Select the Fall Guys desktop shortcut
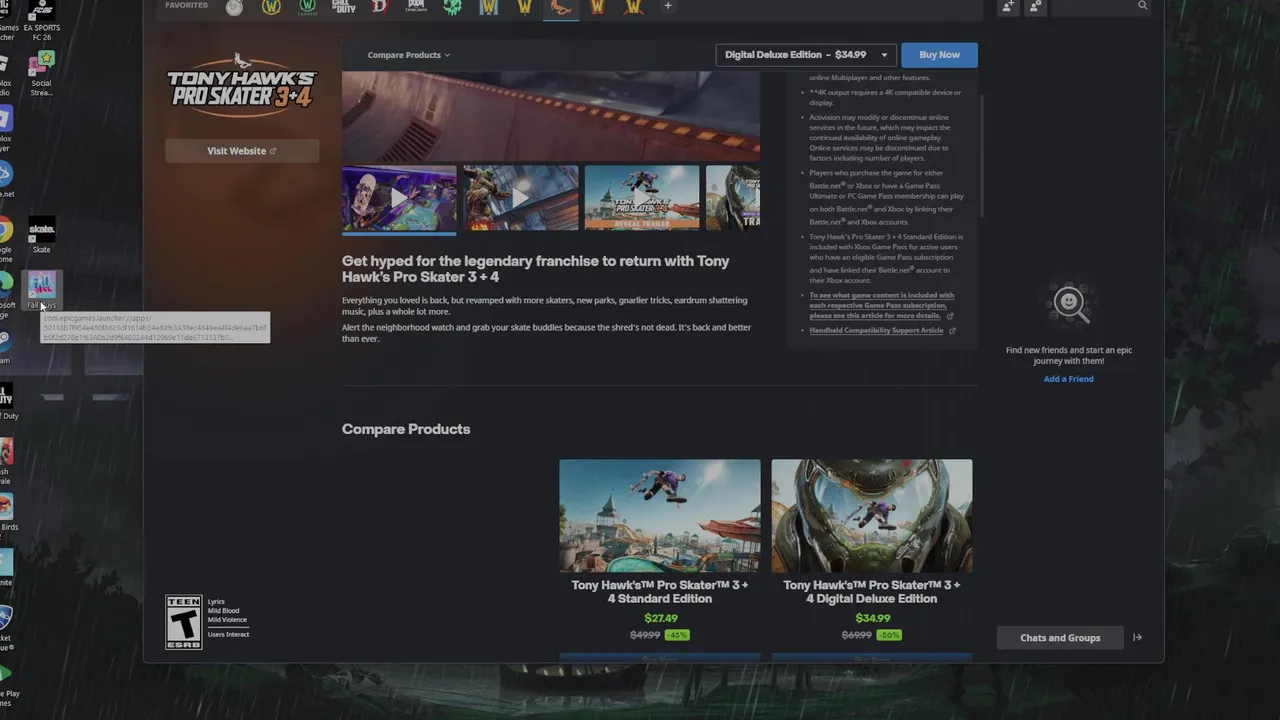 tap(41, 291)
